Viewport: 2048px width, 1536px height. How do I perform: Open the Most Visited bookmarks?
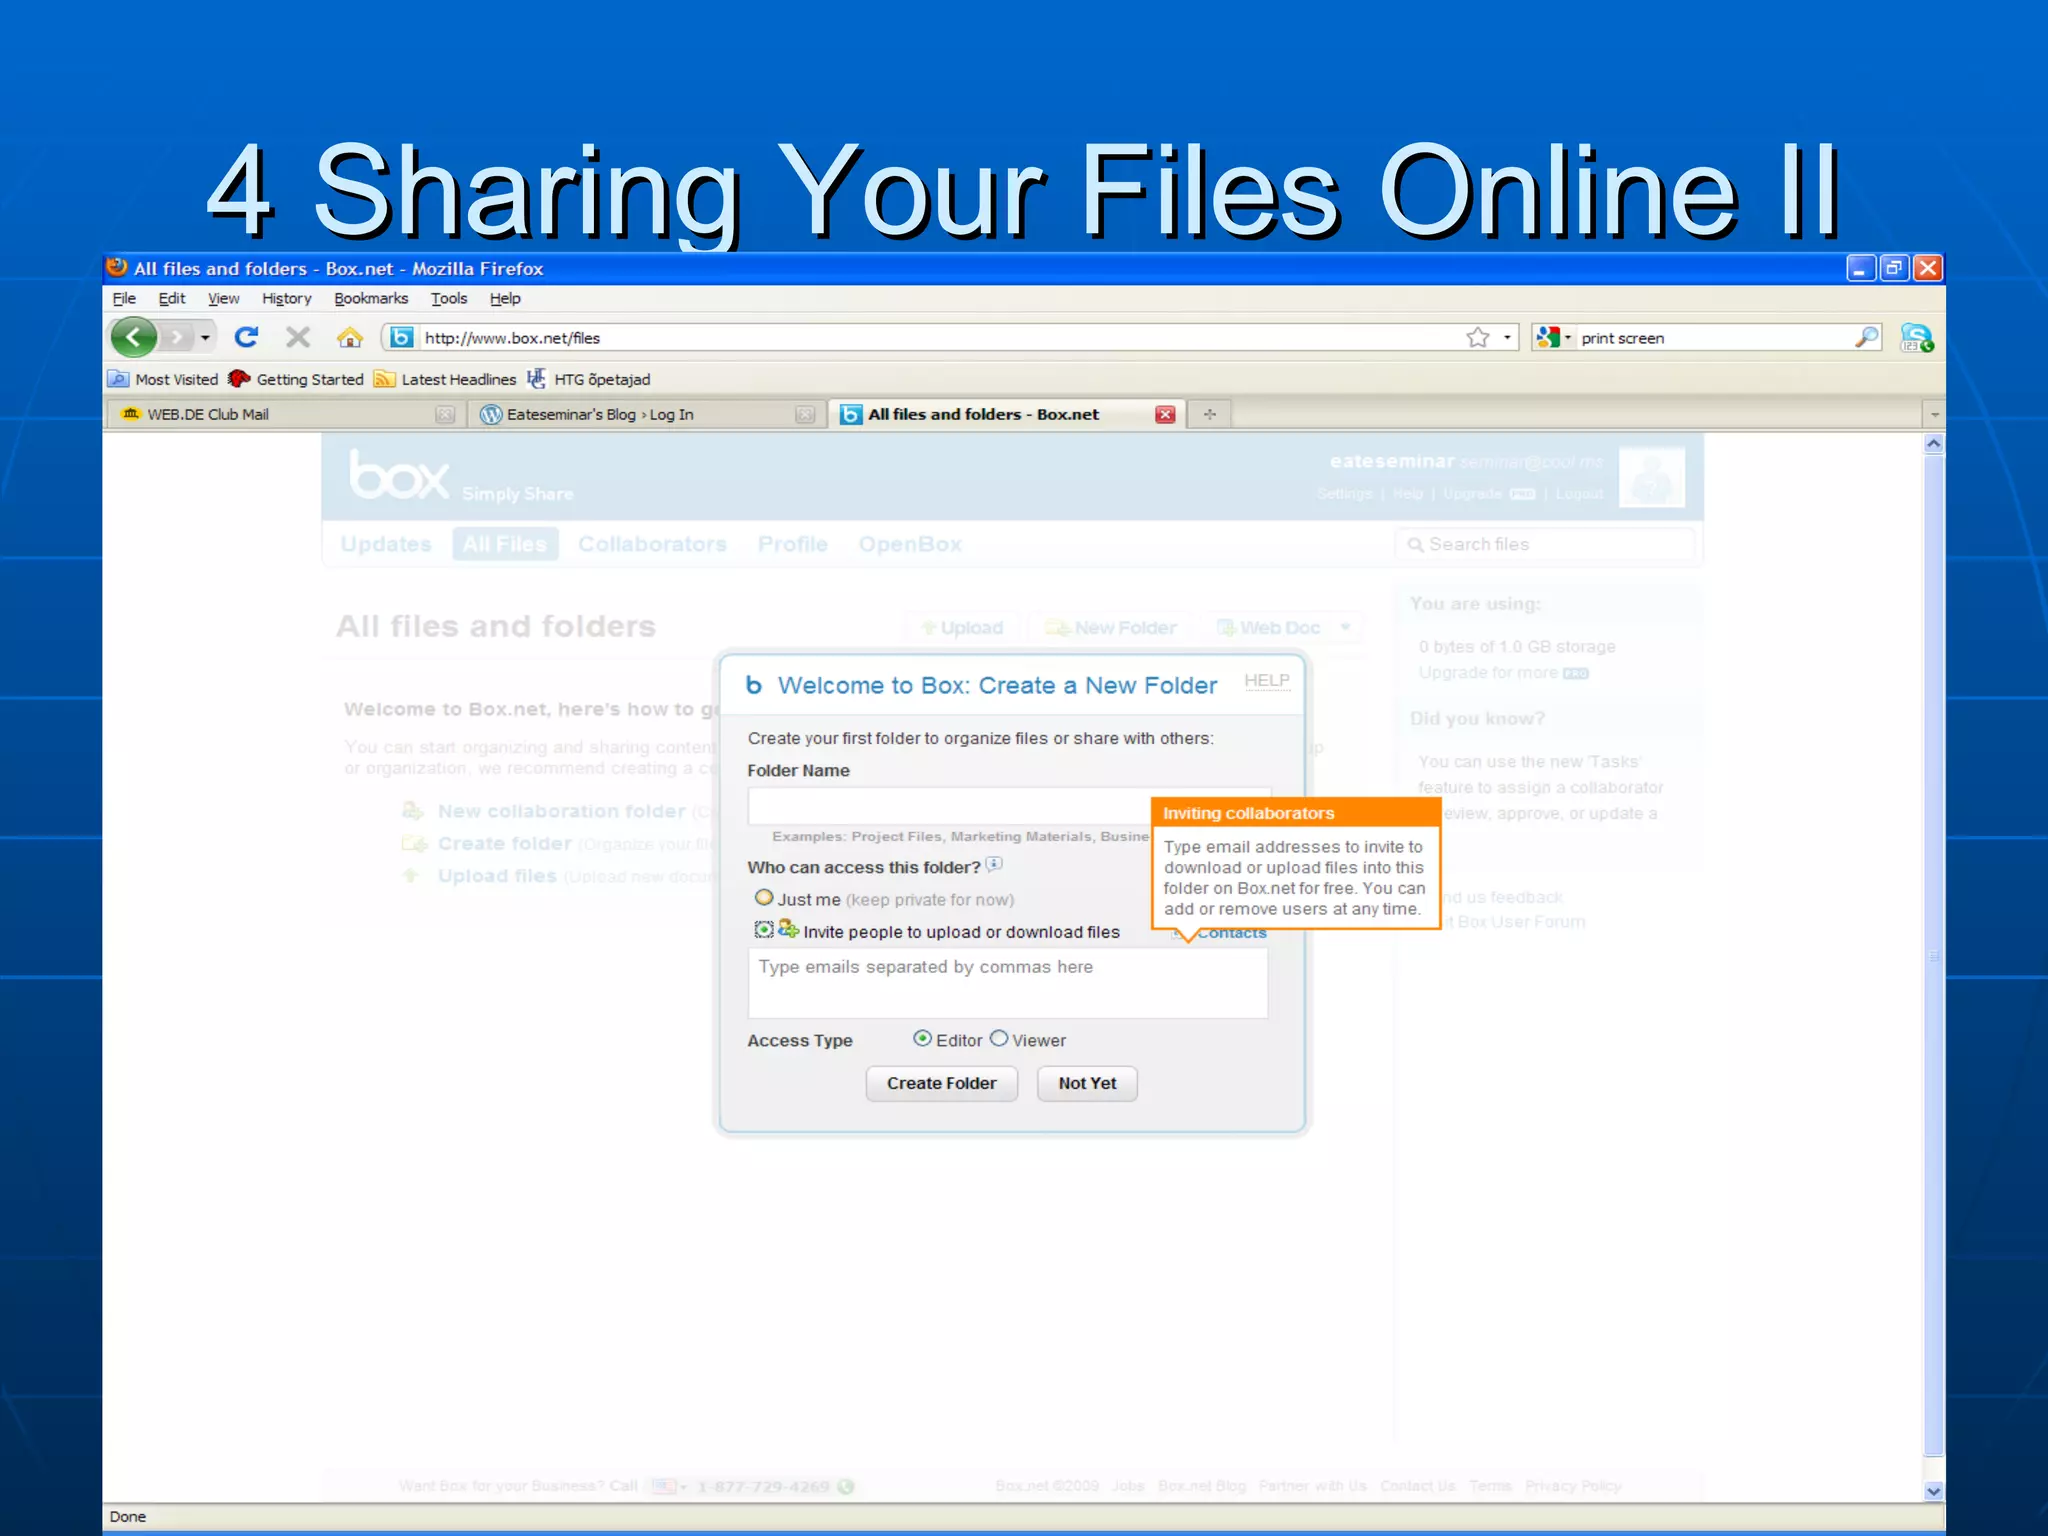[163, 380]
